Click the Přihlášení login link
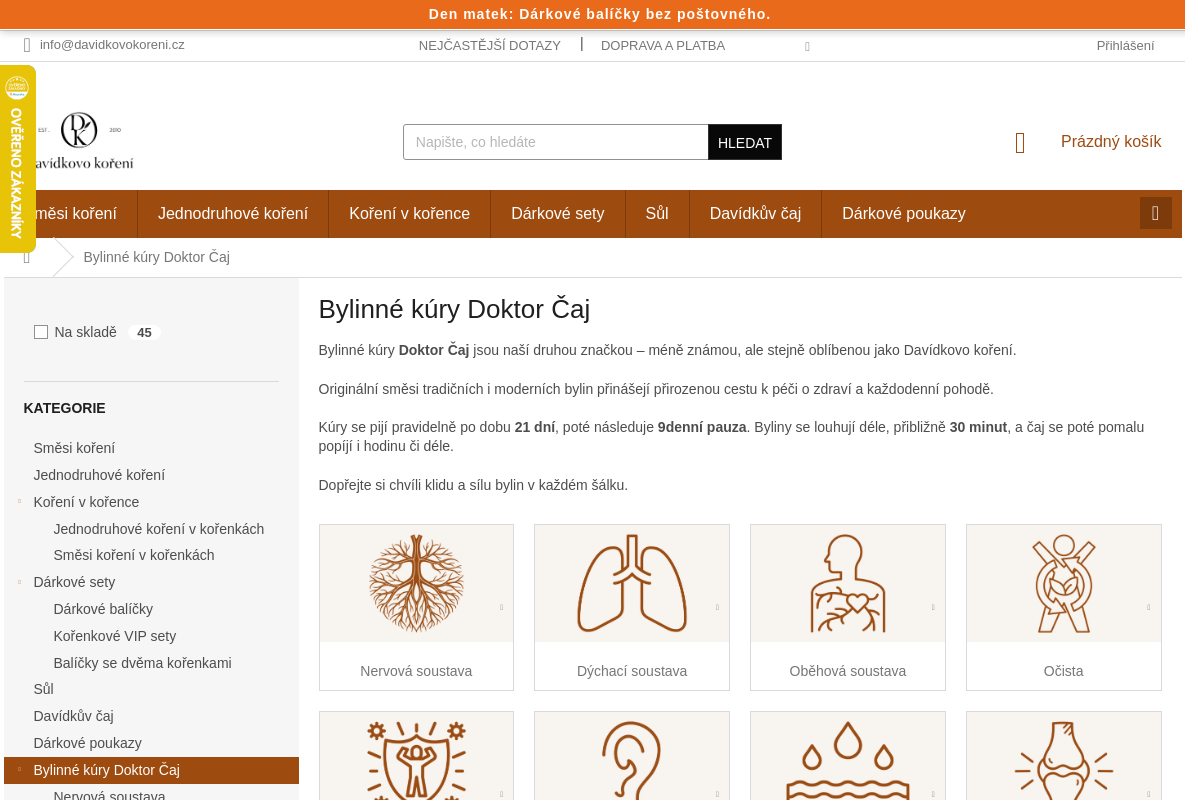This screenshot has height=800, width=1200. (x=1125, y=45)
